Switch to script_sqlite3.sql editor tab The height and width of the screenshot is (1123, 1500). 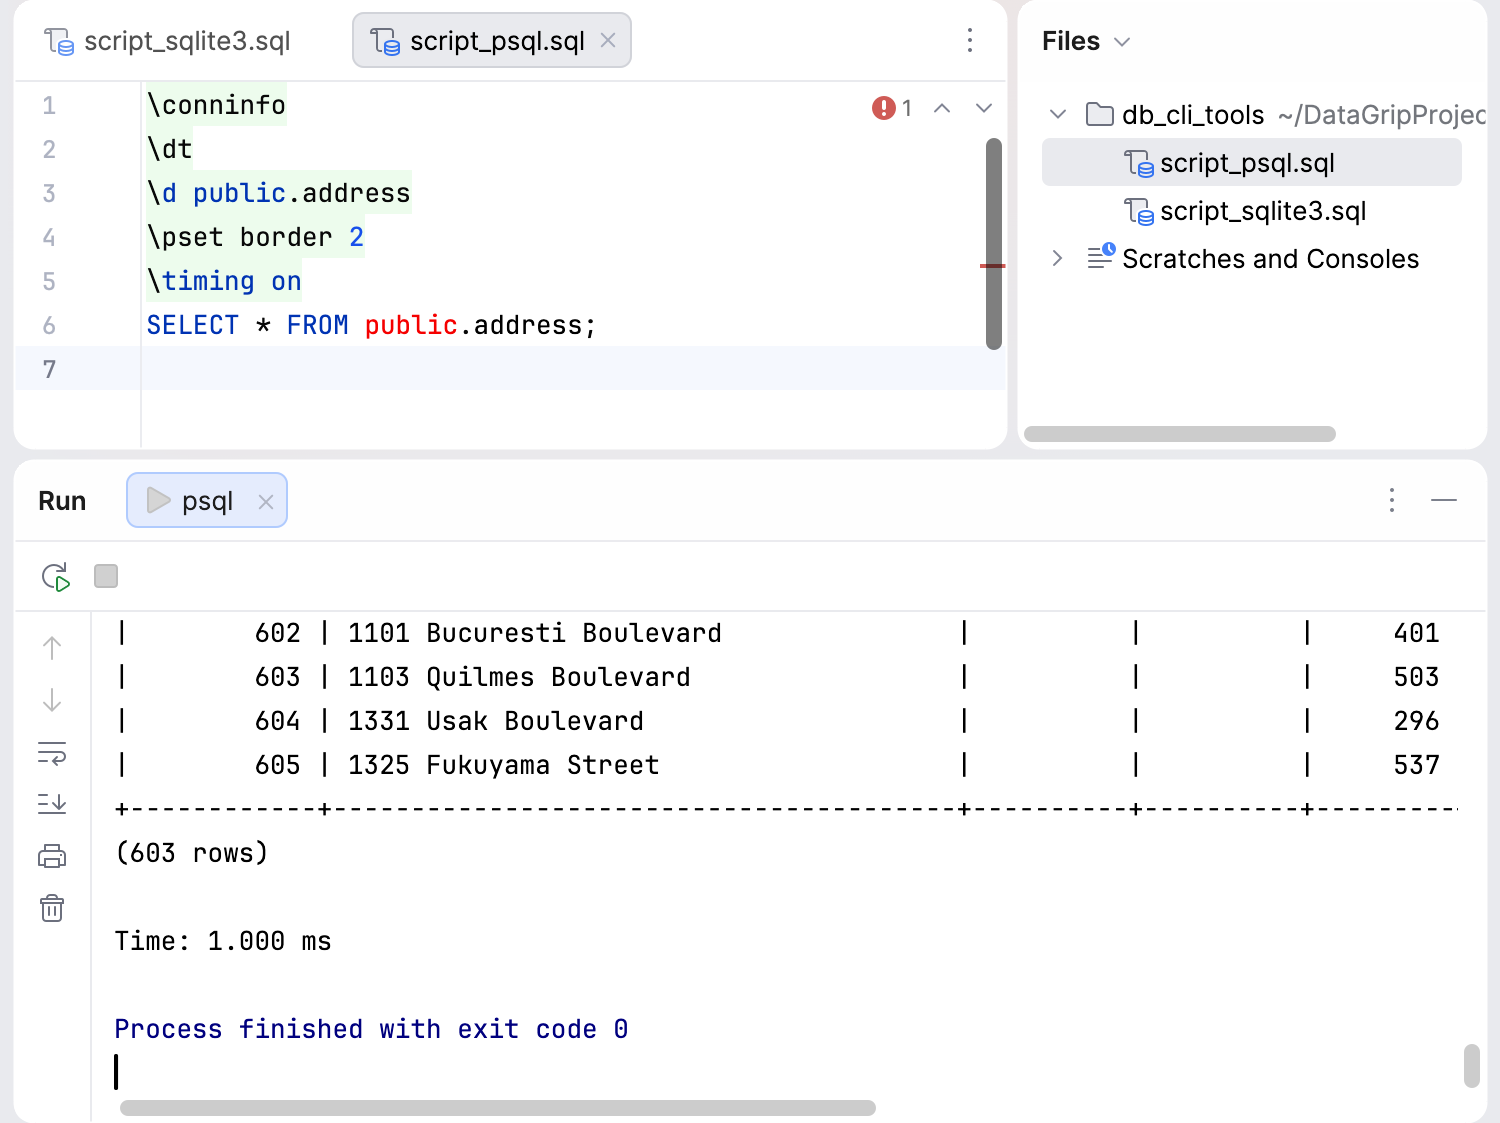coord(168,41)
